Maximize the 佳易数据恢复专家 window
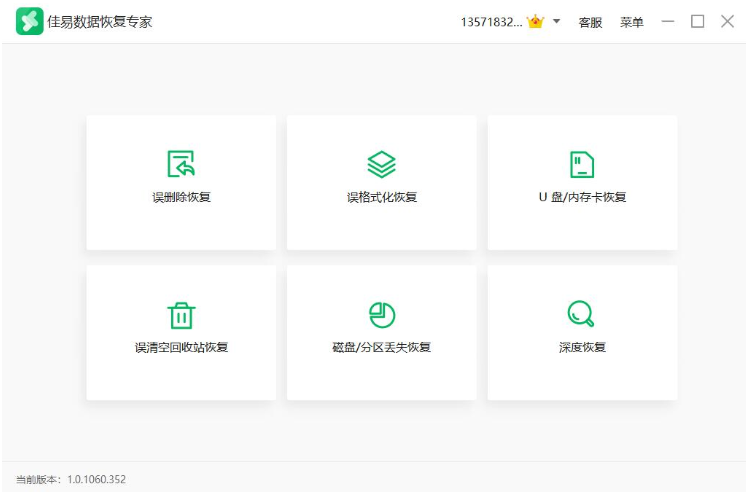Image resolution: width=746 pixels, height=493 pixels. click(x=698, y=22)
